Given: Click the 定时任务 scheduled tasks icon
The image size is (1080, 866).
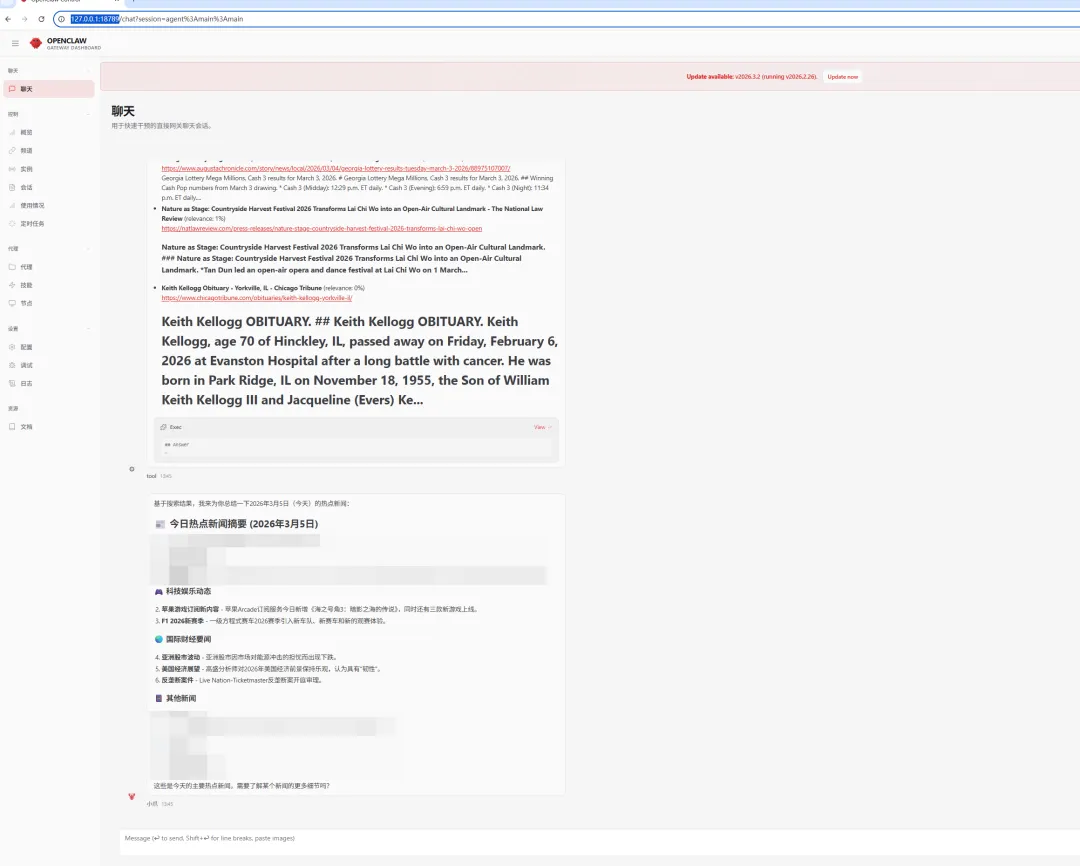Looking at the screenshot, I should (x=12, y=224).
